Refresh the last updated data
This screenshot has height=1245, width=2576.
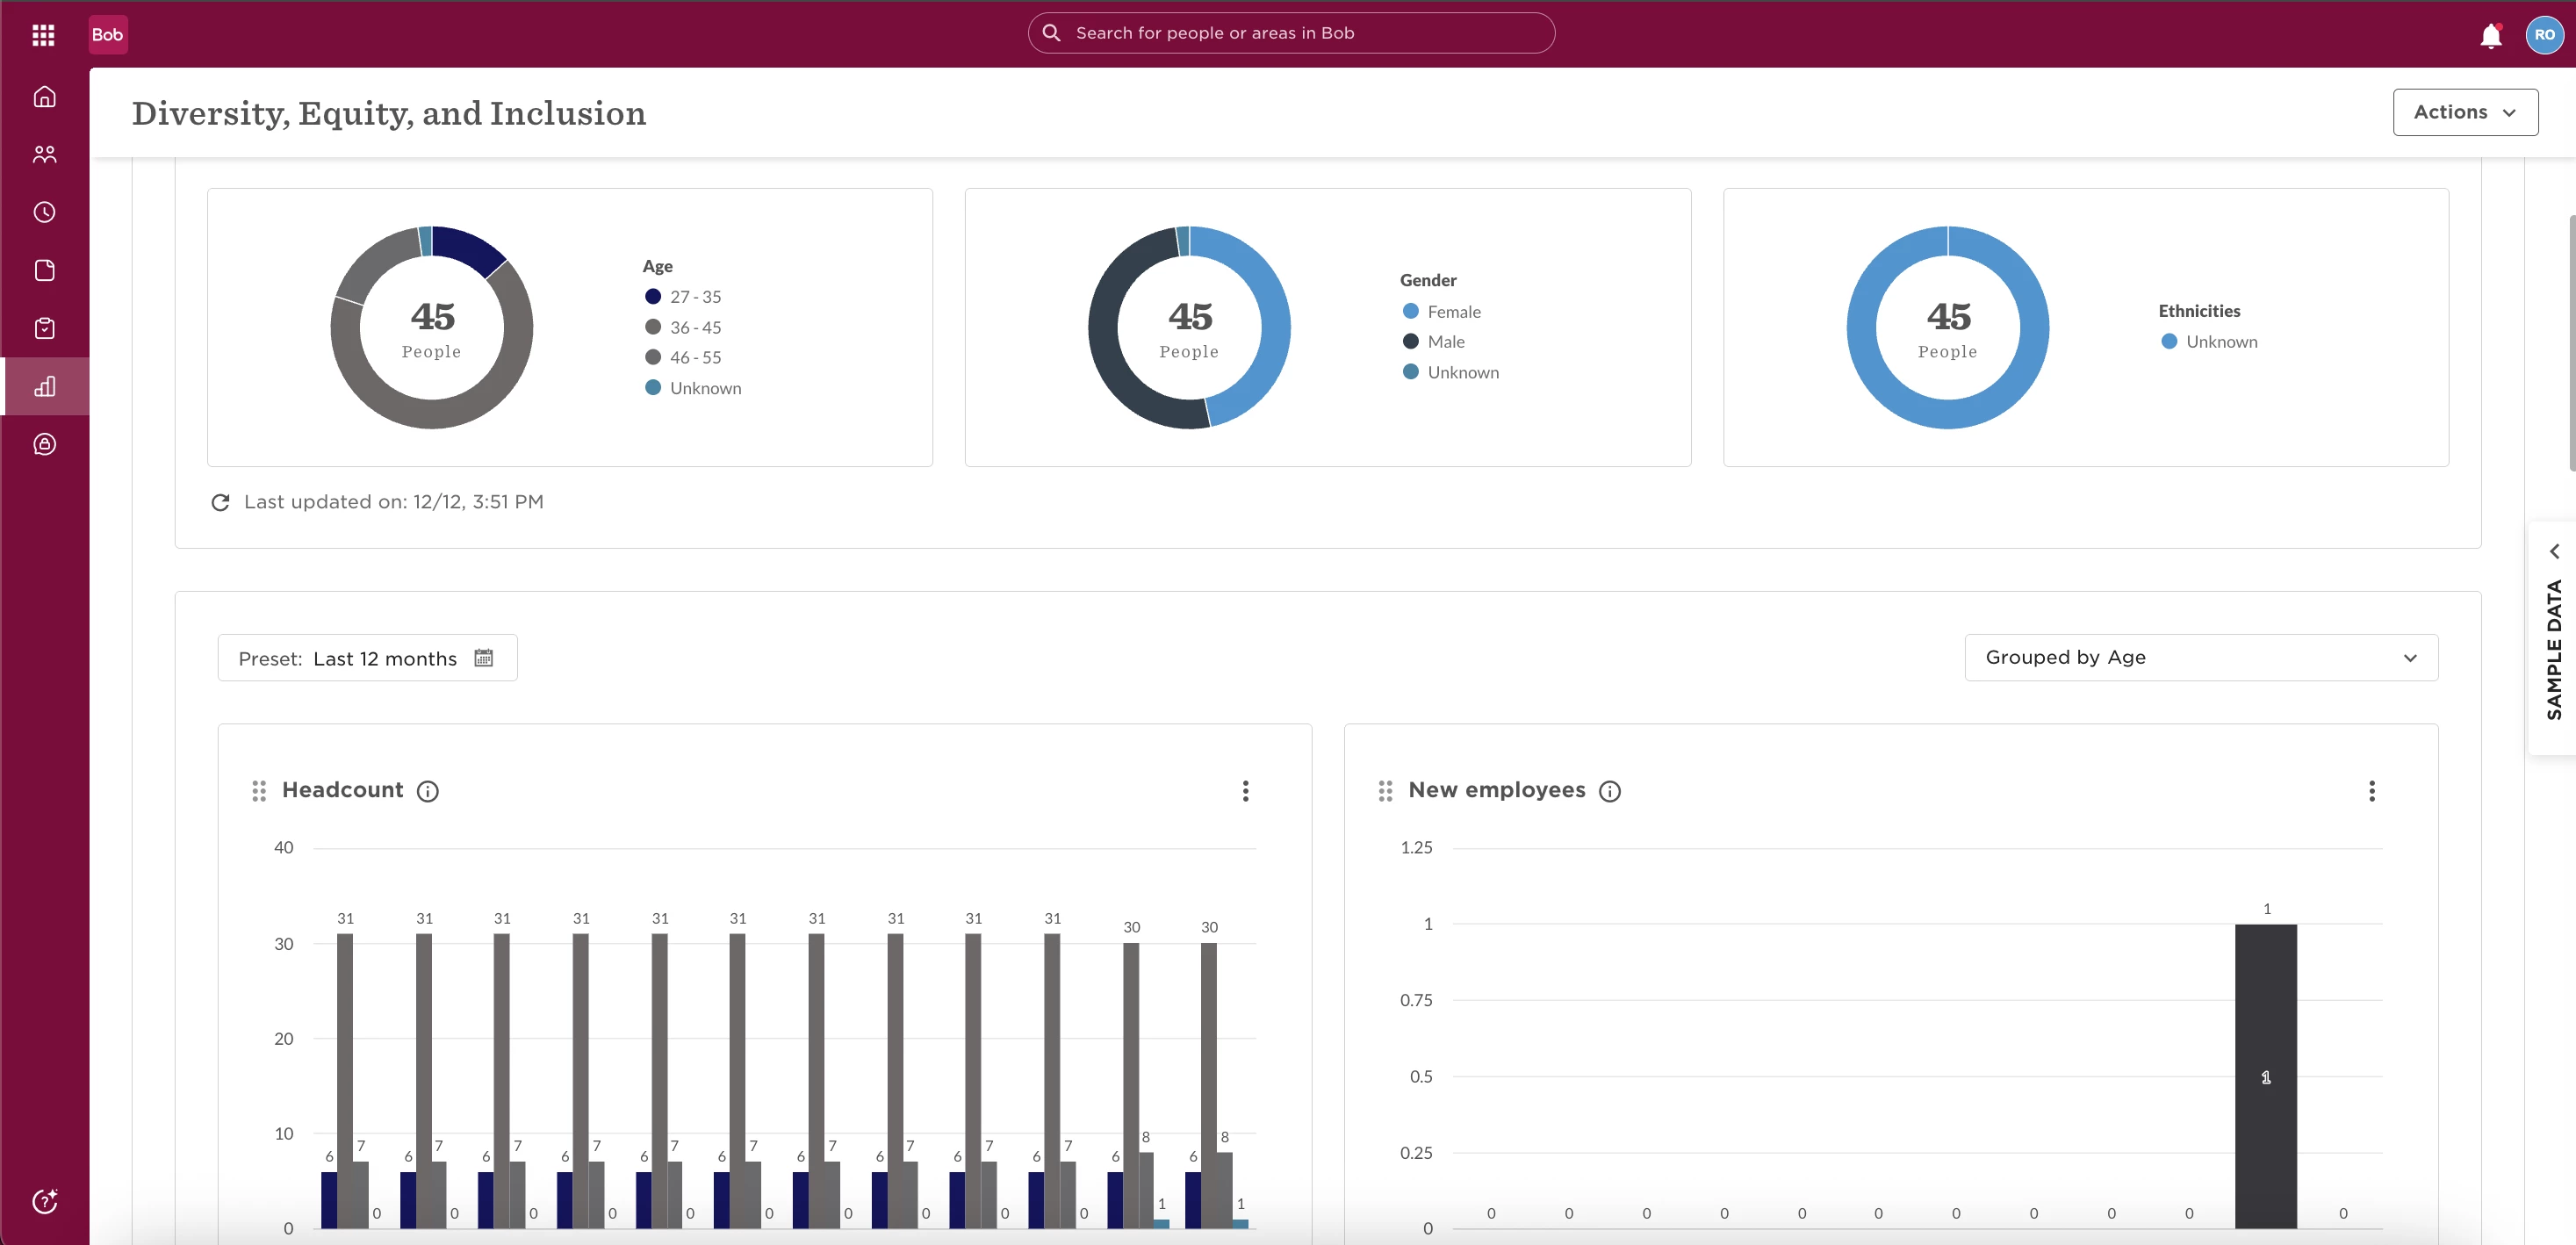point(221,502)
